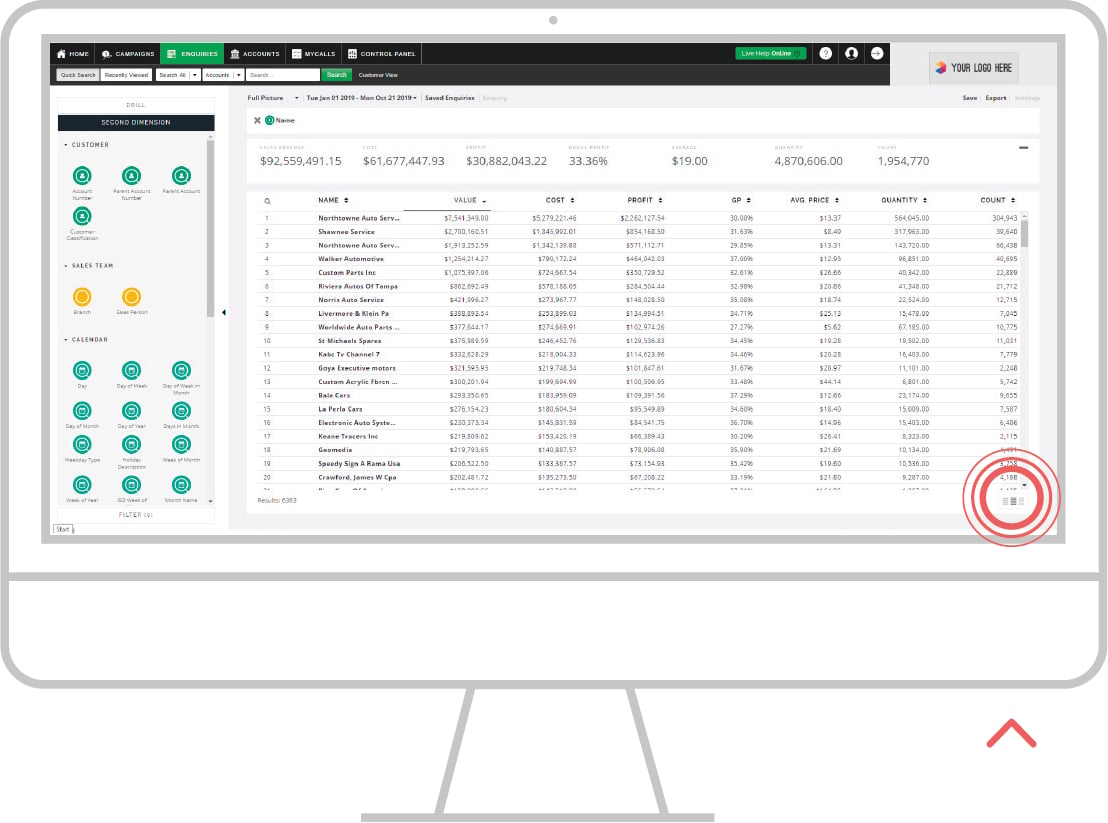Collapse the summary totals with minus
The image size is (1108, 823).
1023,148
